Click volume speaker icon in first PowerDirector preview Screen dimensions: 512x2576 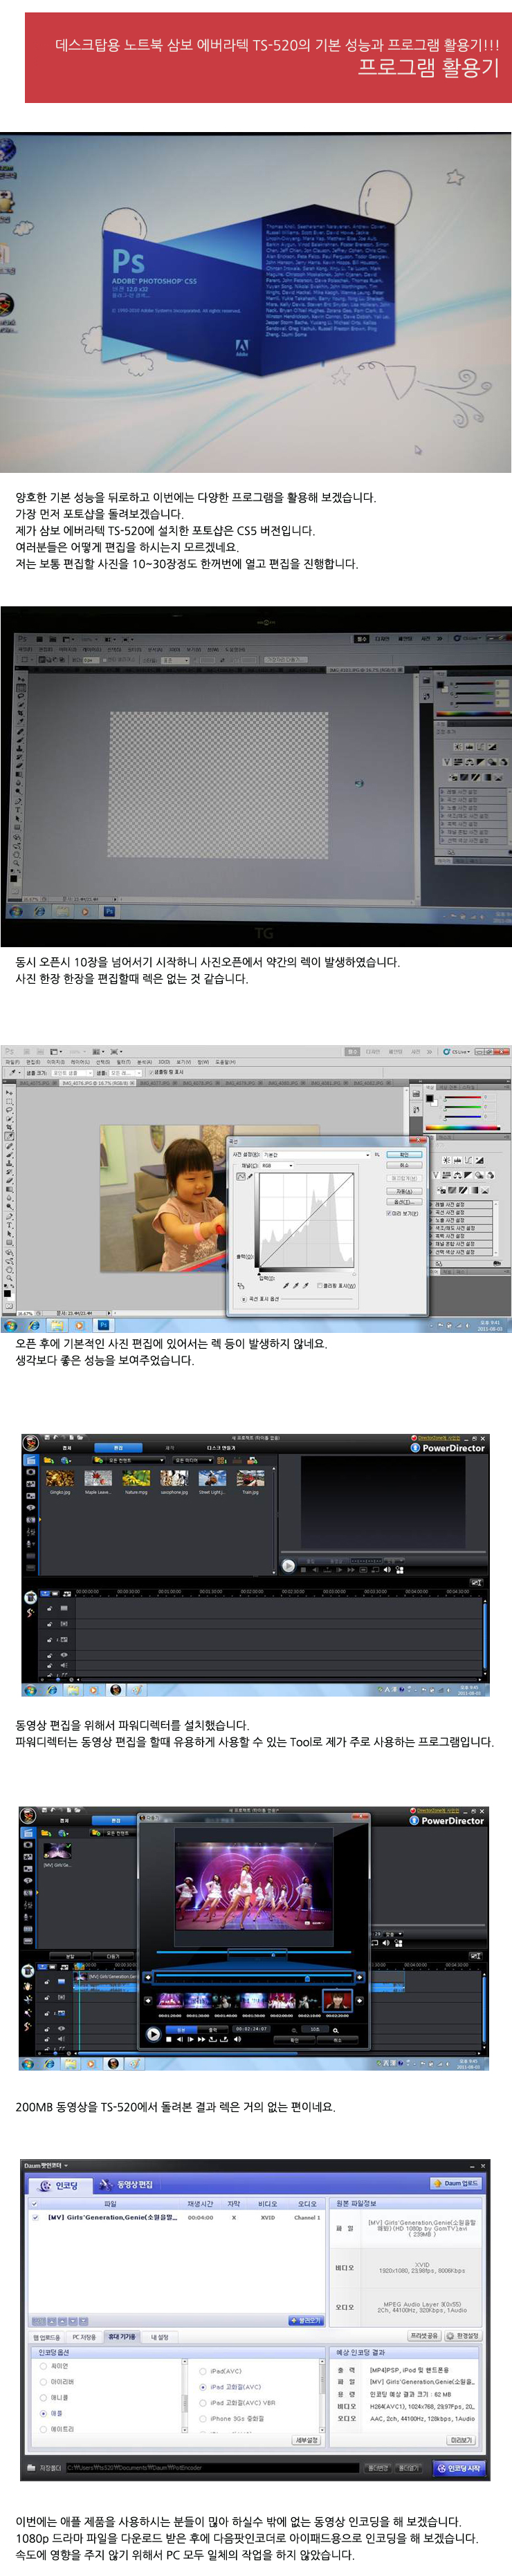387,1570
